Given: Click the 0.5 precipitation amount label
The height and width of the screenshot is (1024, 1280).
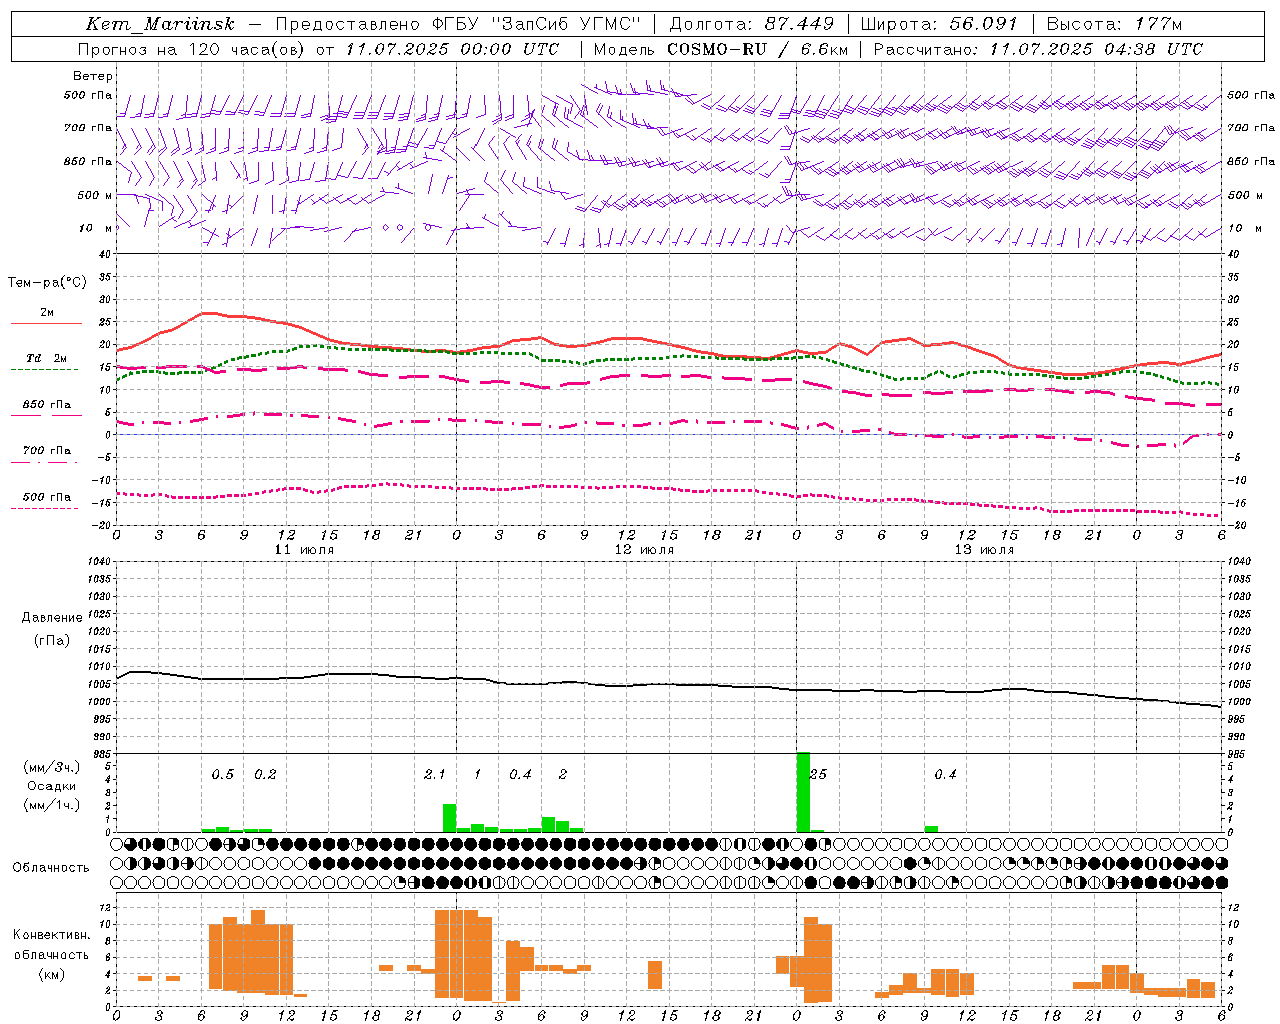Looking at the screenshot, I should click(x=222, y=774).
